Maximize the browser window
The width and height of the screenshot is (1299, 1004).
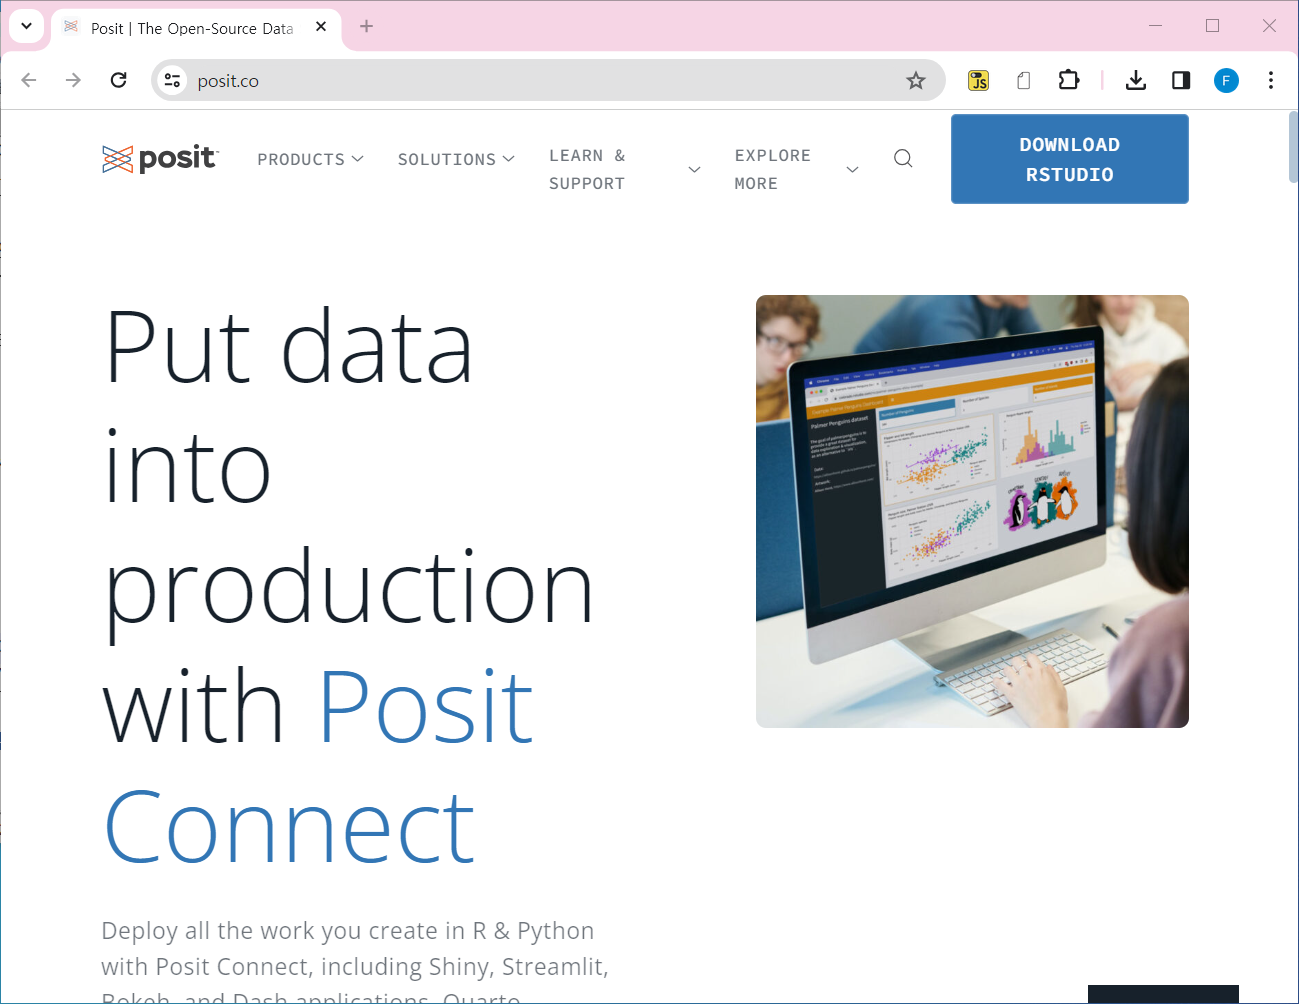(1213, 26)
